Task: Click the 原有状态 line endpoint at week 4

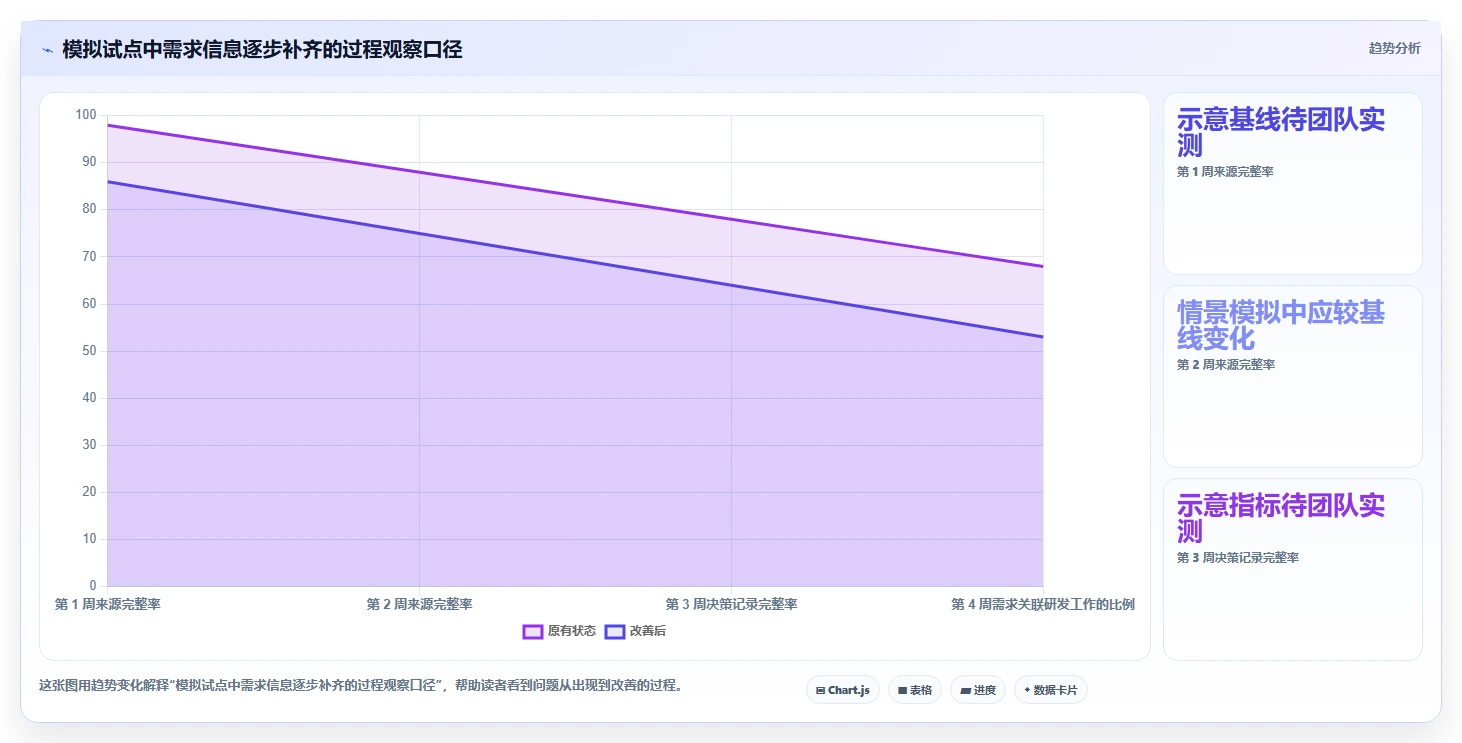Action: point(1043,266)
